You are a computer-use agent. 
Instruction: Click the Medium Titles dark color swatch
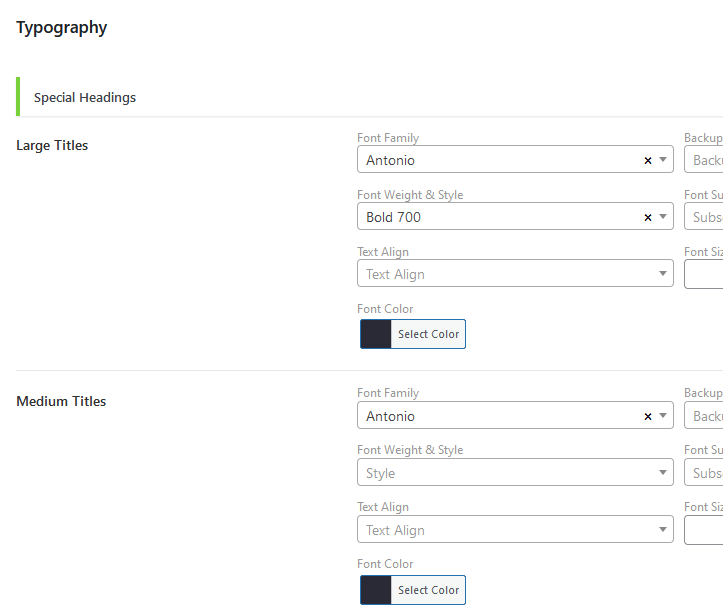pos(376,590)
